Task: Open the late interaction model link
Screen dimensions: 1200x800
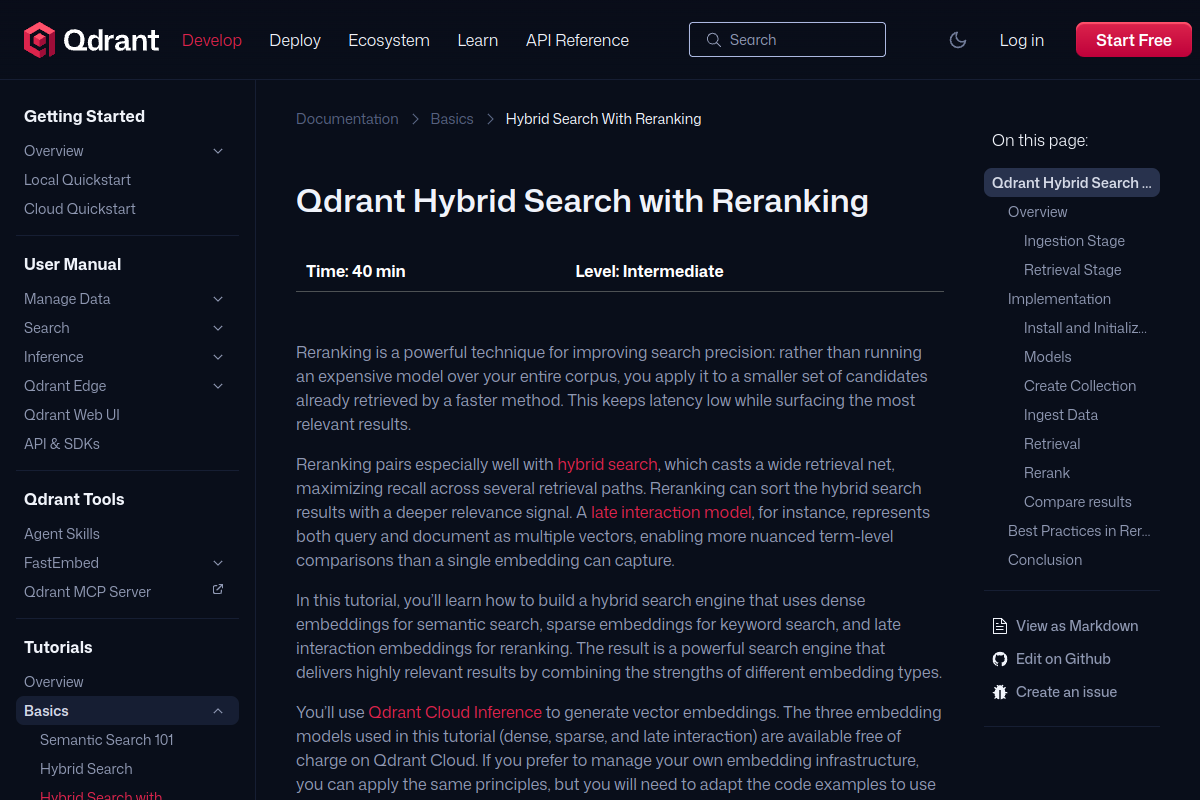Action: (x=671, y=512)
